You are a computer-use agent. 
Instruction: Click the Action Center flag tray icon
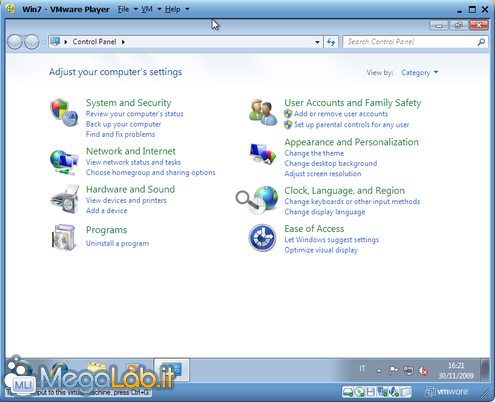coord(393,370)
